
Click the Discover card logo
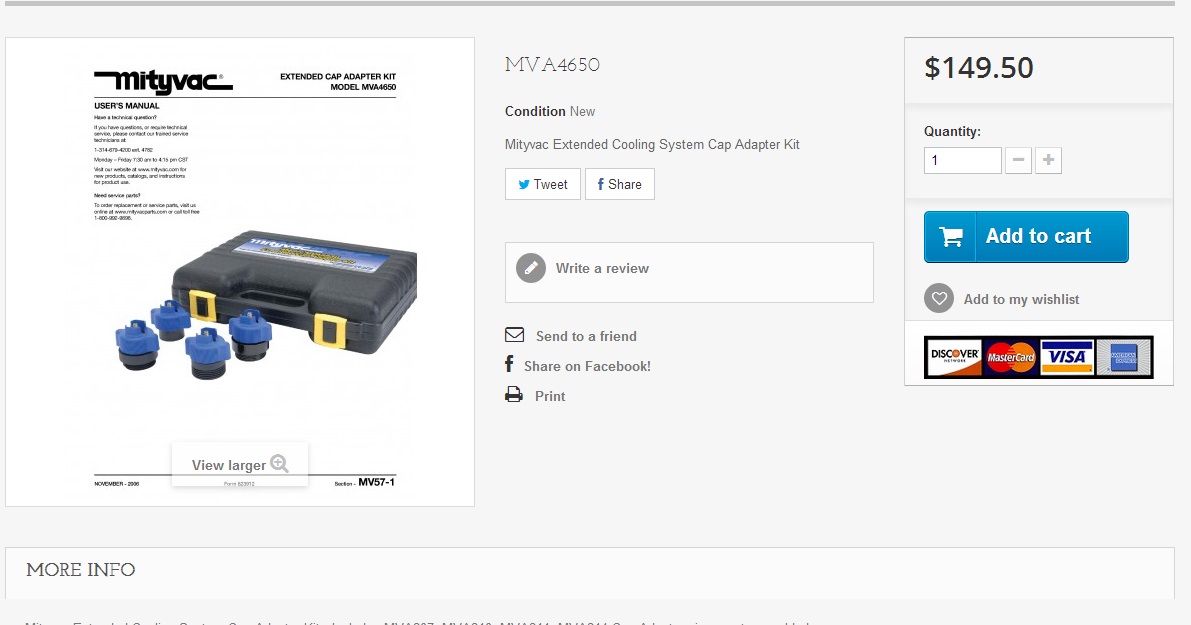954,357
